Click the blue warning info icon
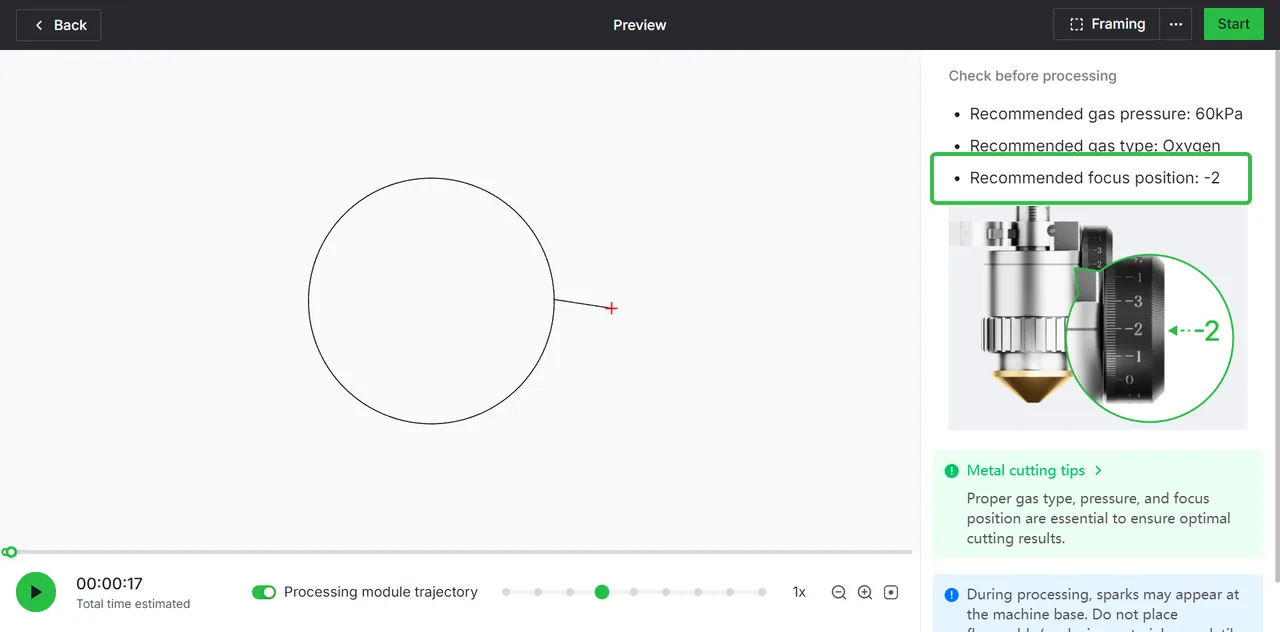 tap(951, 594)
